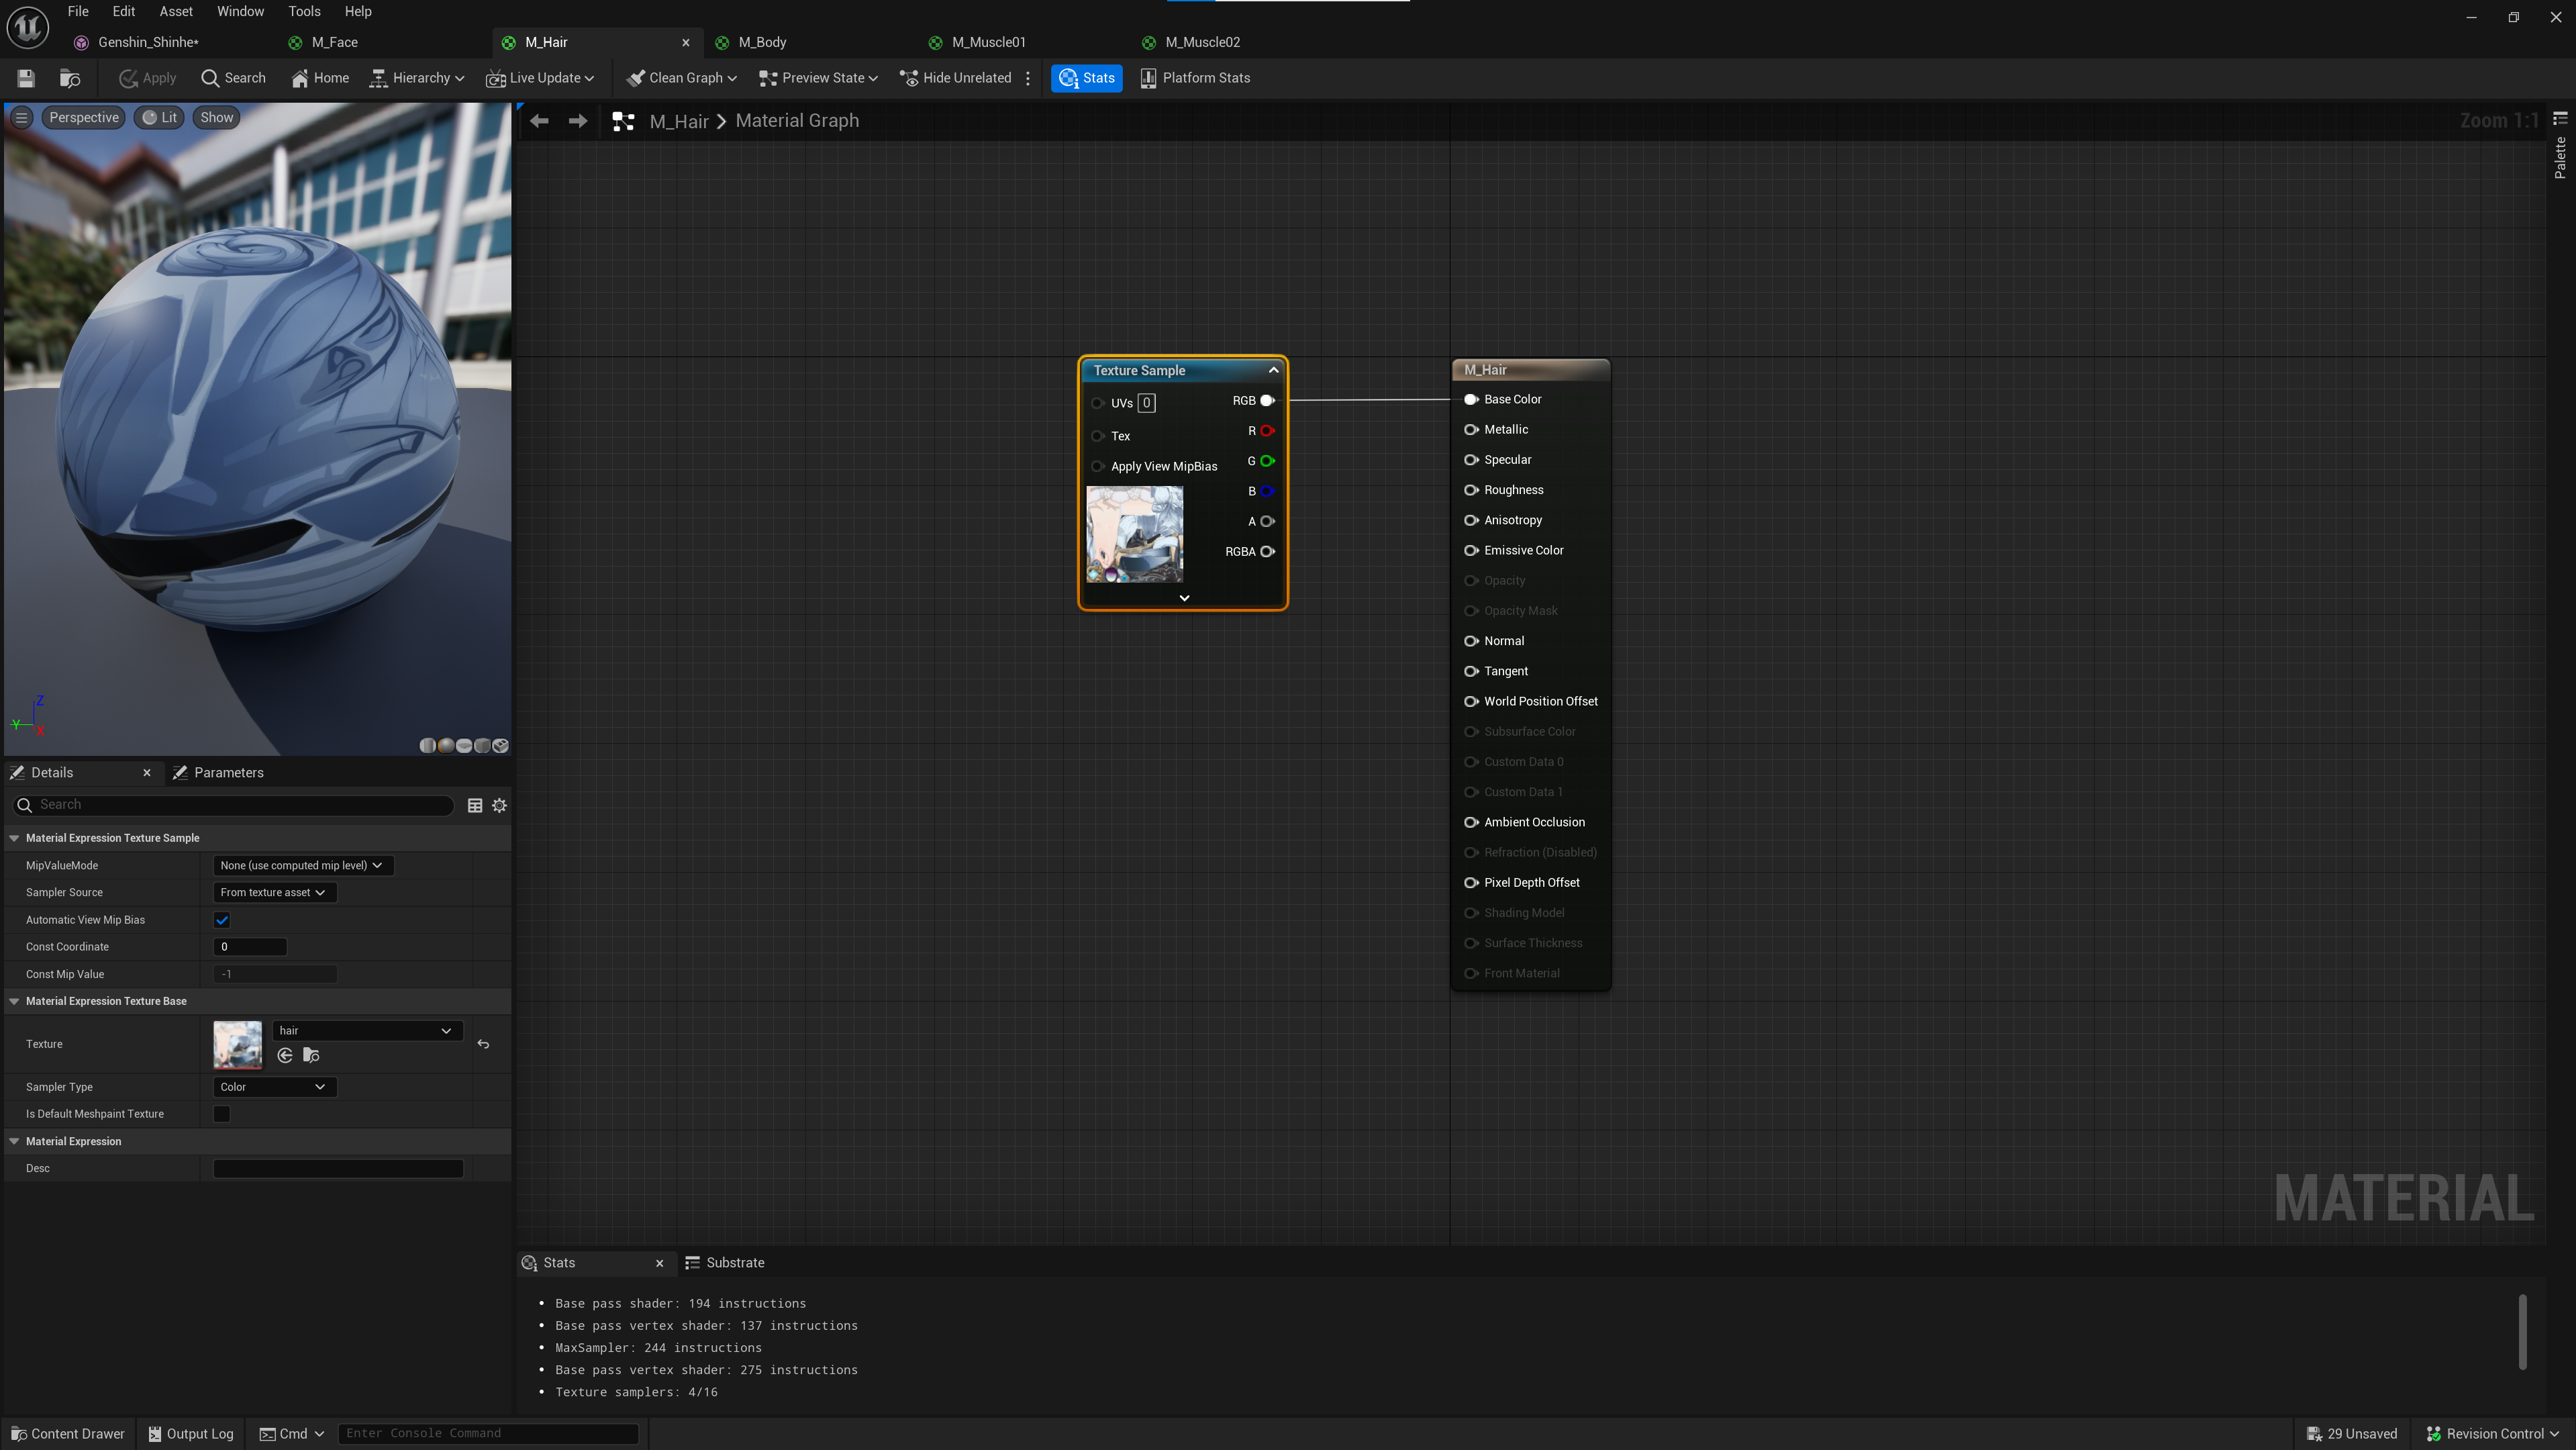Click the Save material icon
The image size is (2576, 1450).
point(26,78)
